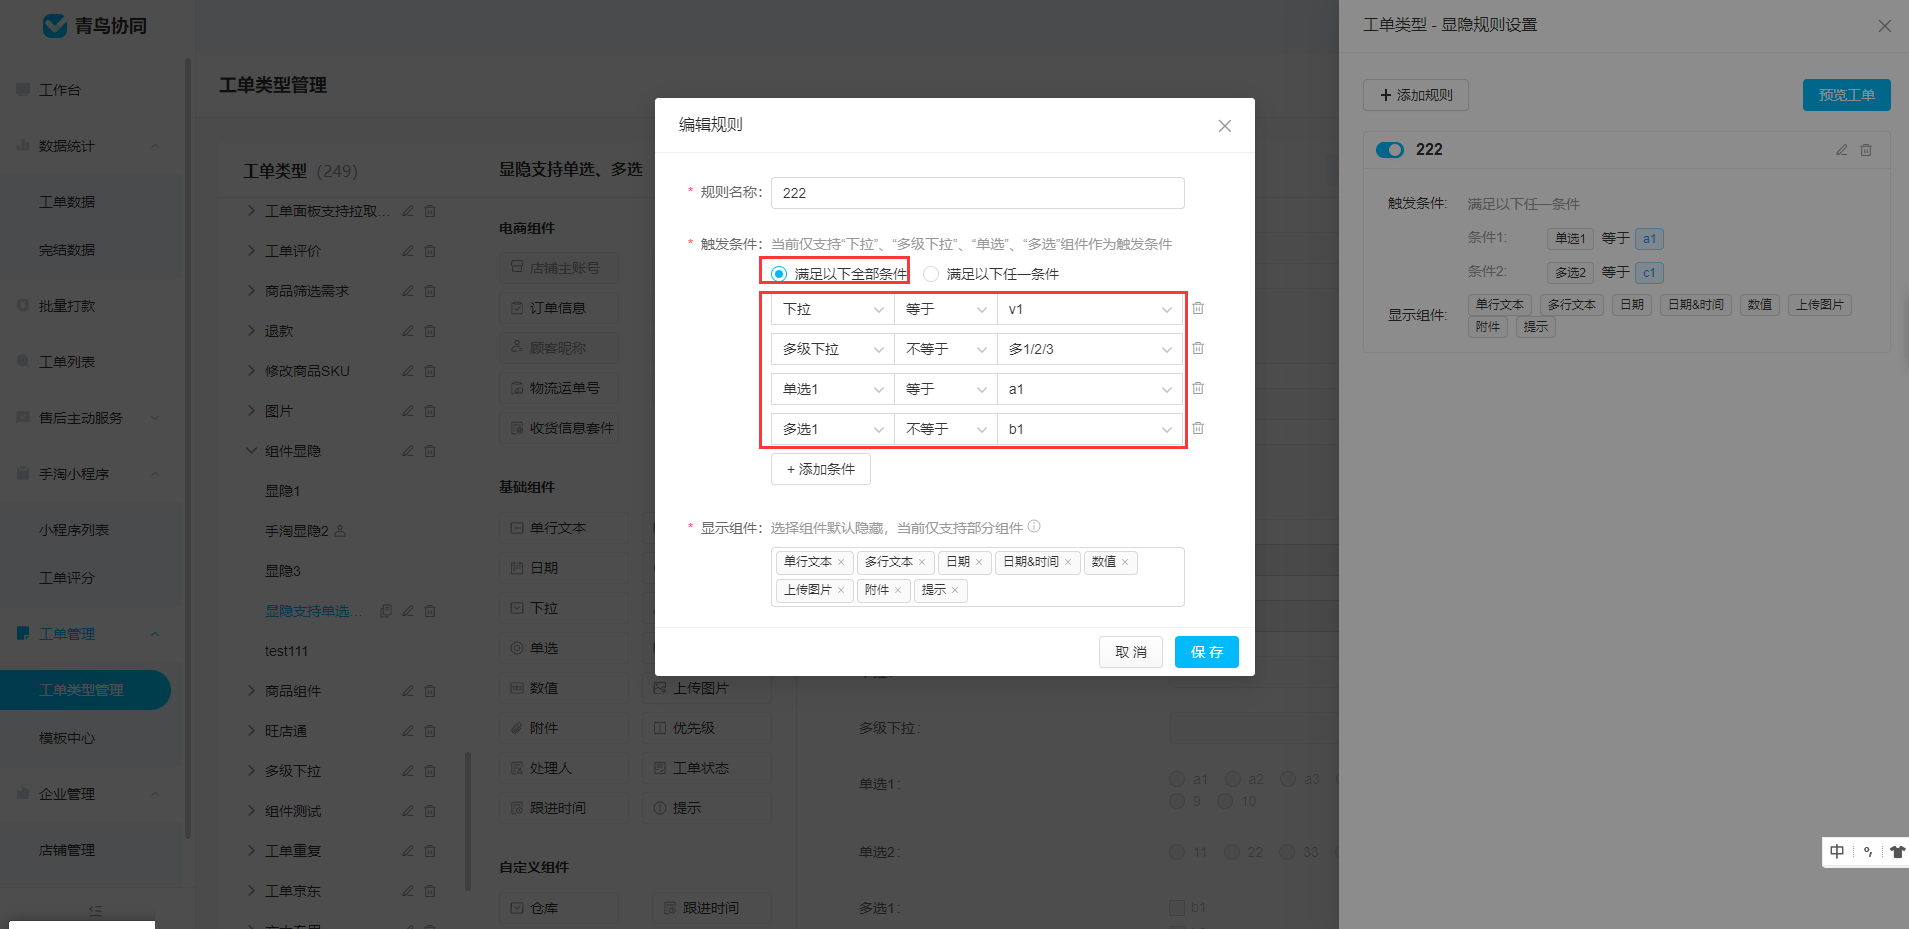Click the 规则名称 input field
The width and height of the screenshot is (1909, 929).
978,193
